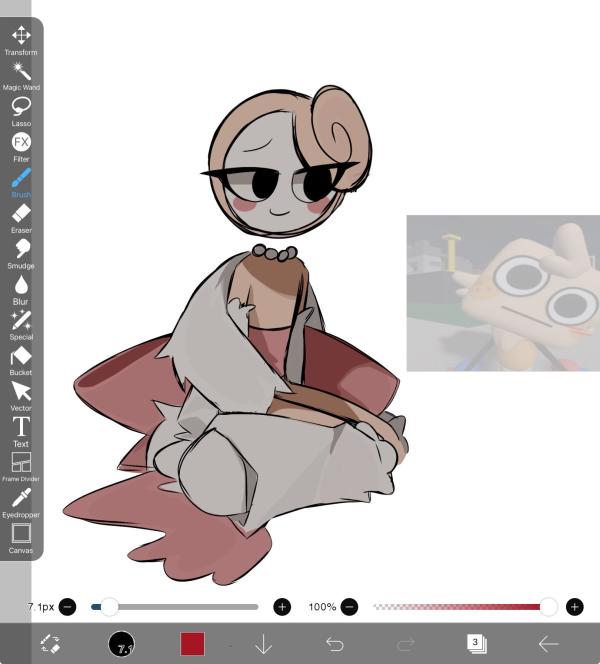Screen dimensions: 600x664
Task: Open the Frame Divider tool
Action: coord(21,467)
